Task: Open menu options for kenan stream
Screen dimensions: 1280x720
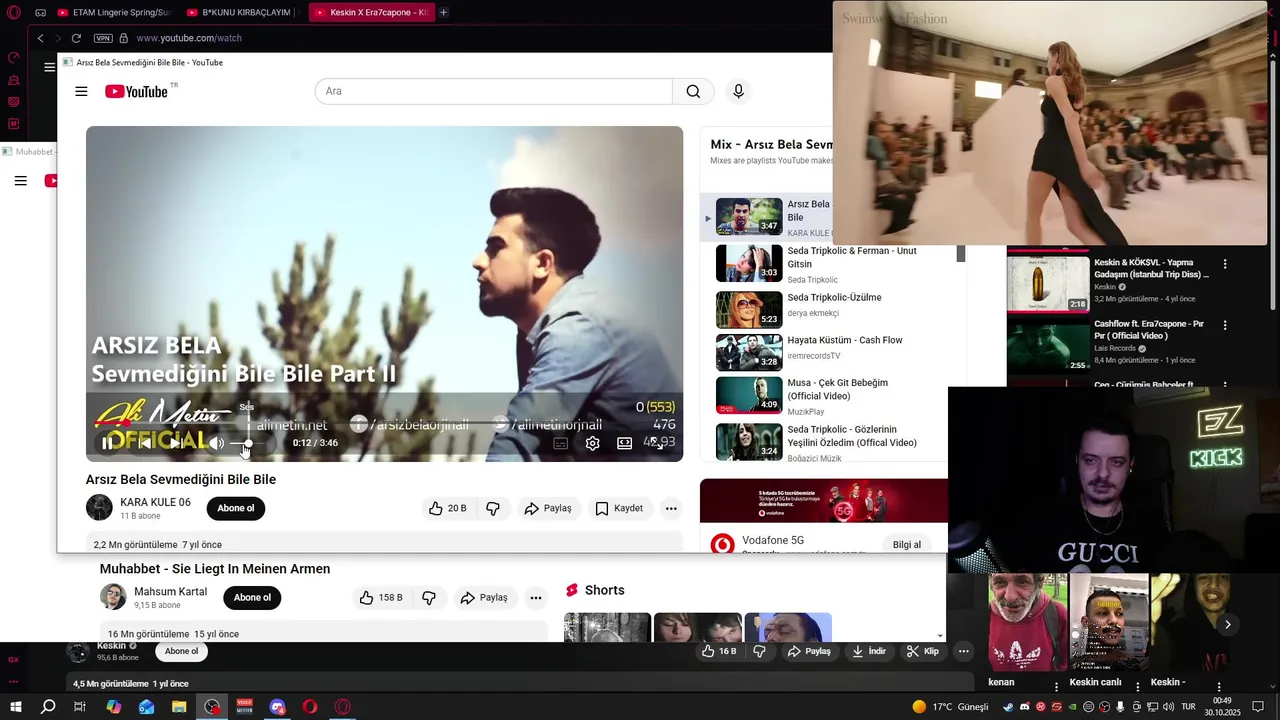Action: [1056, 687]
